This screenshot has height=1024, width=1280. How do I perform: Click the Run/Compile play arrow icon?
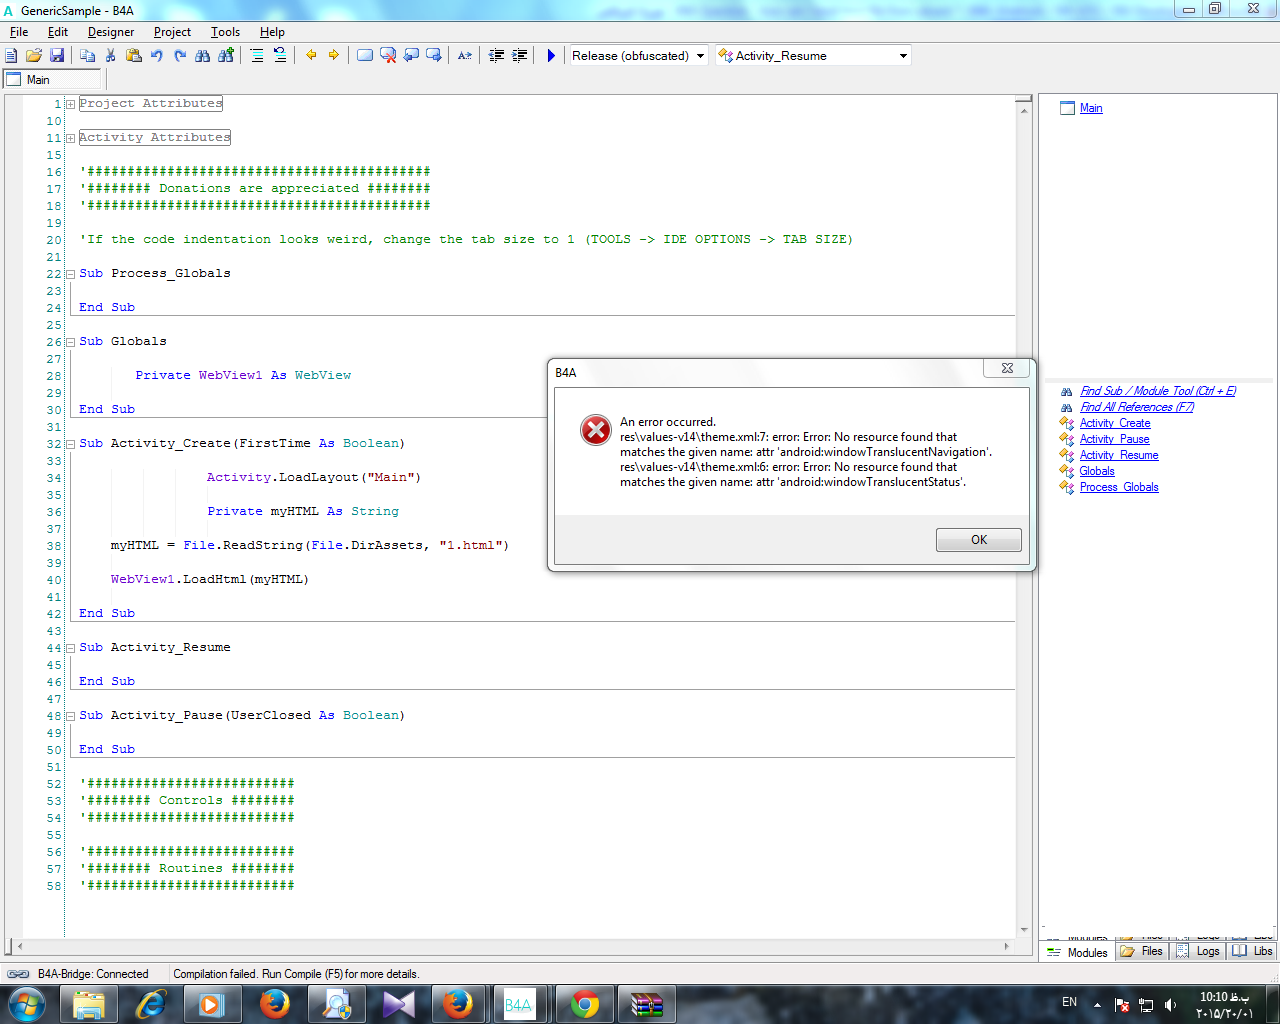(551, 56)
